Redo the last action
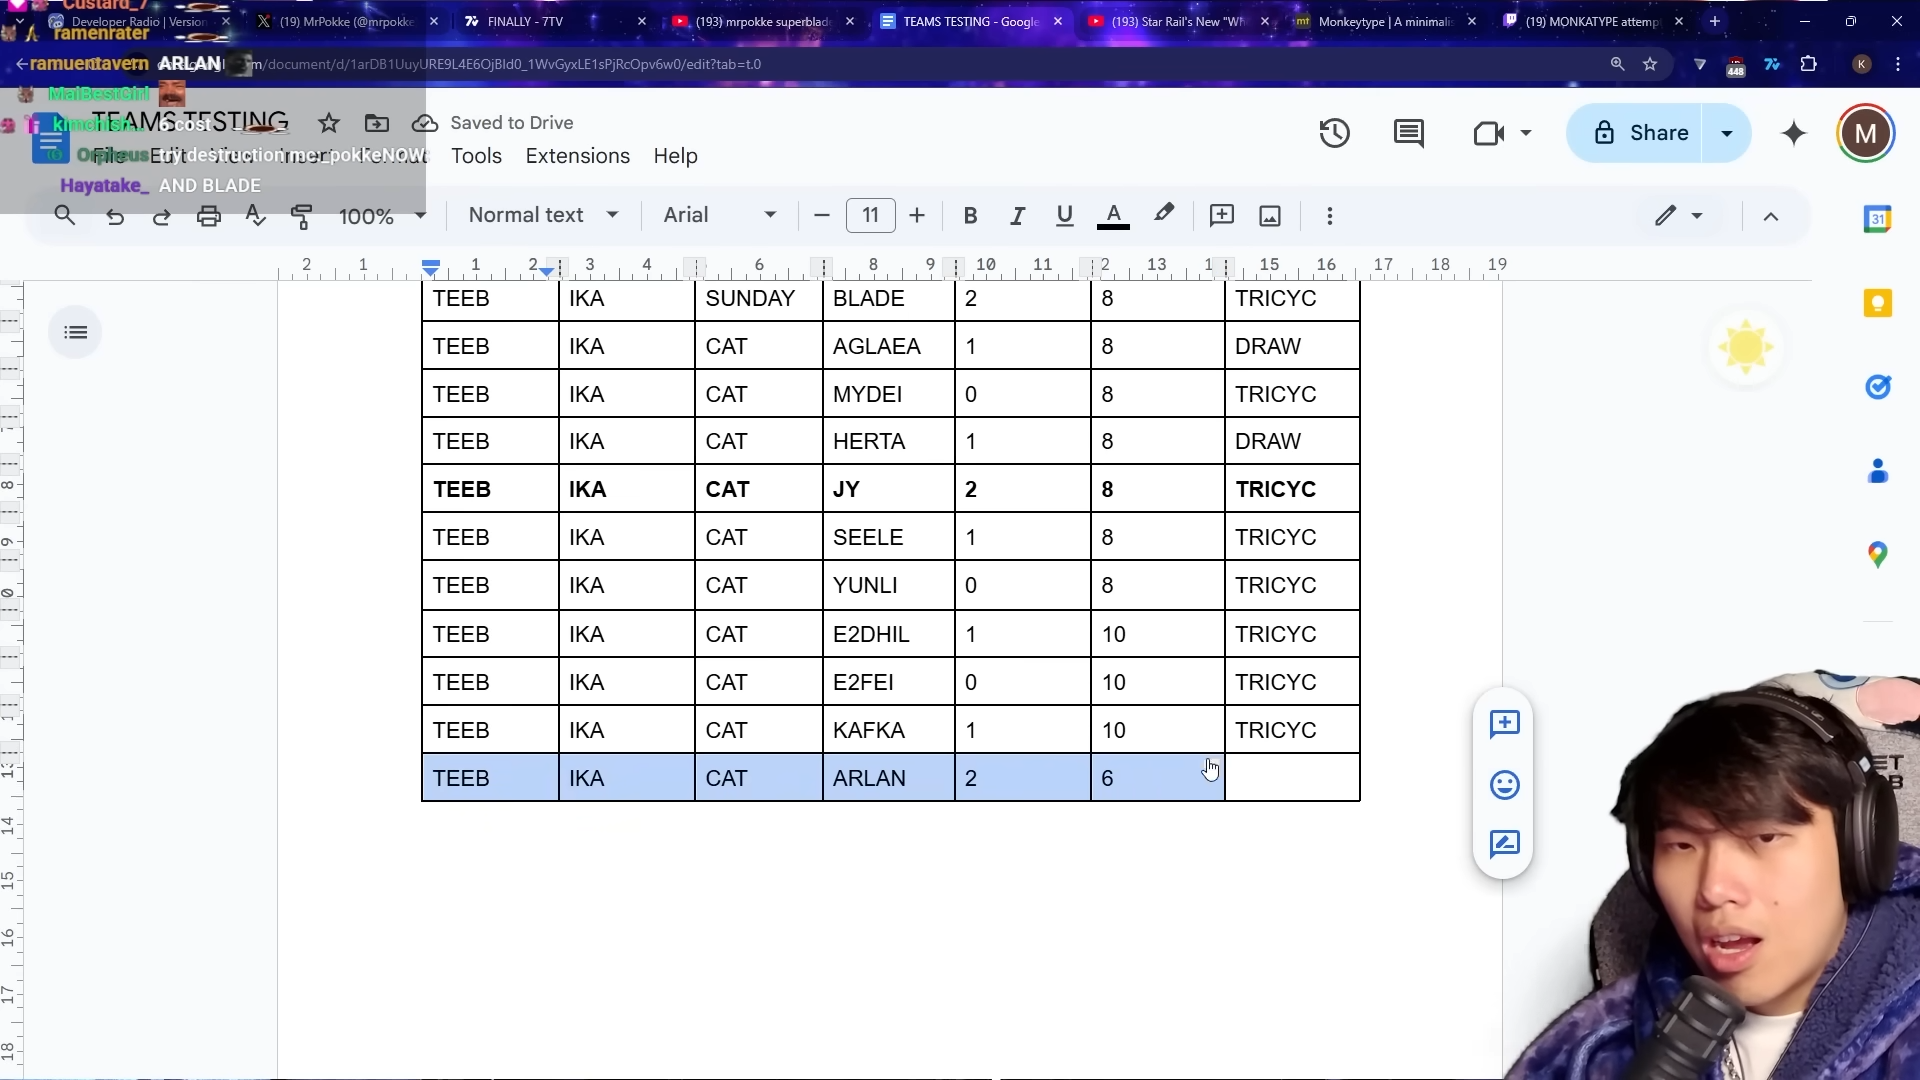Screen dimensions: 1920x1080 tap(161, 216)
